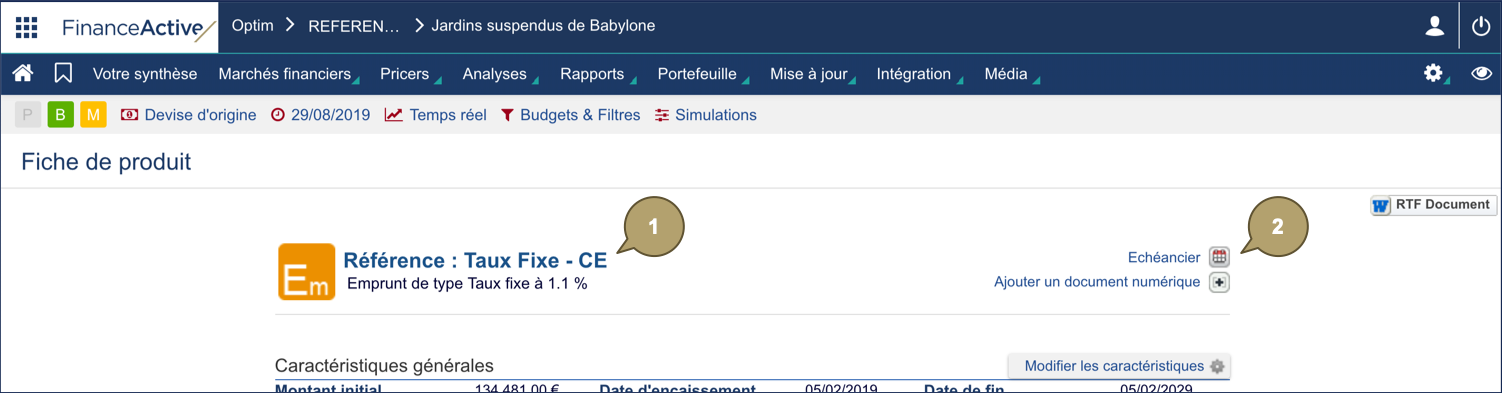Open the user profile icon

pos(1435,27)
